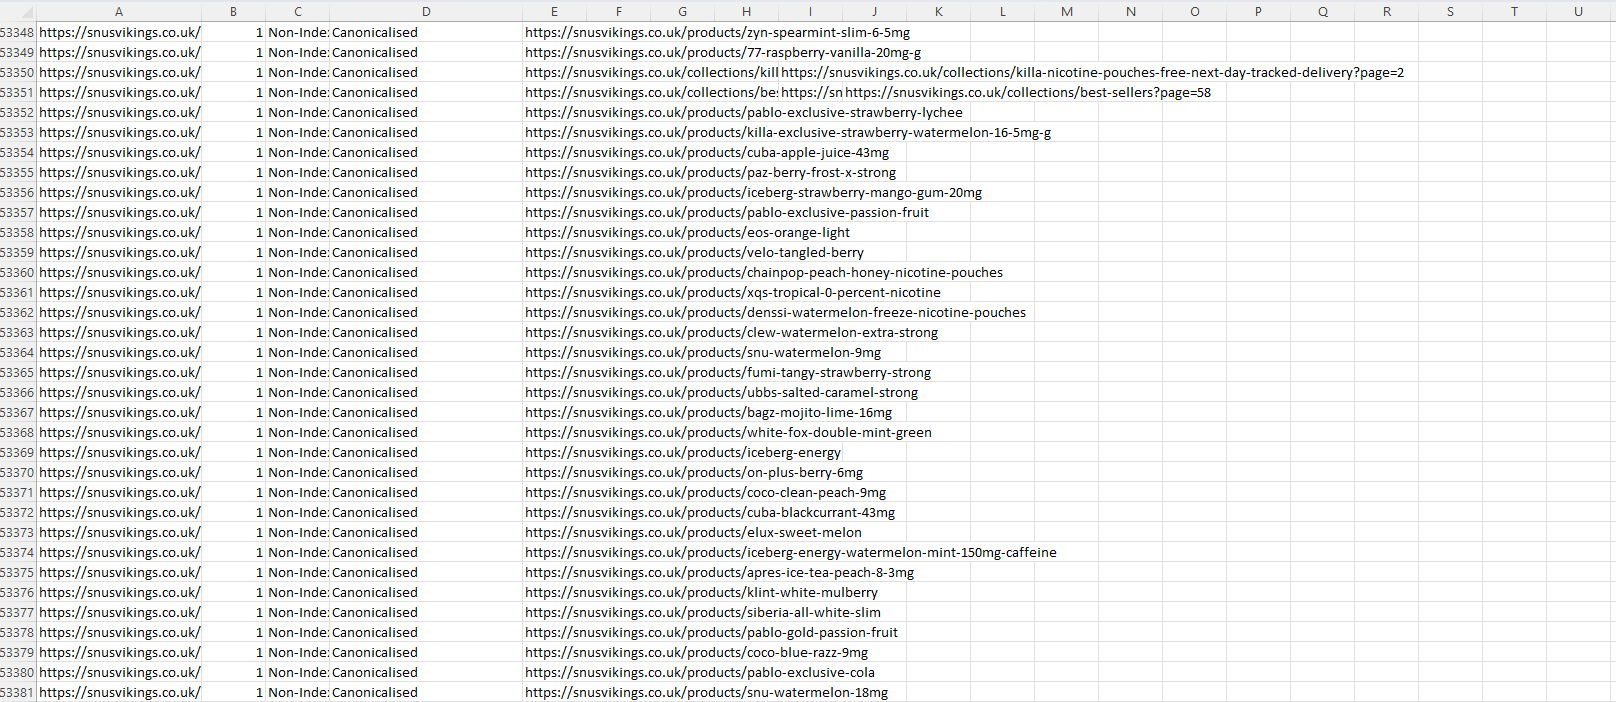This screenshot has height=702, width=1616.
Task: Click cuba-apple-juice-43mg product URL cell
Action: point(707,152)
